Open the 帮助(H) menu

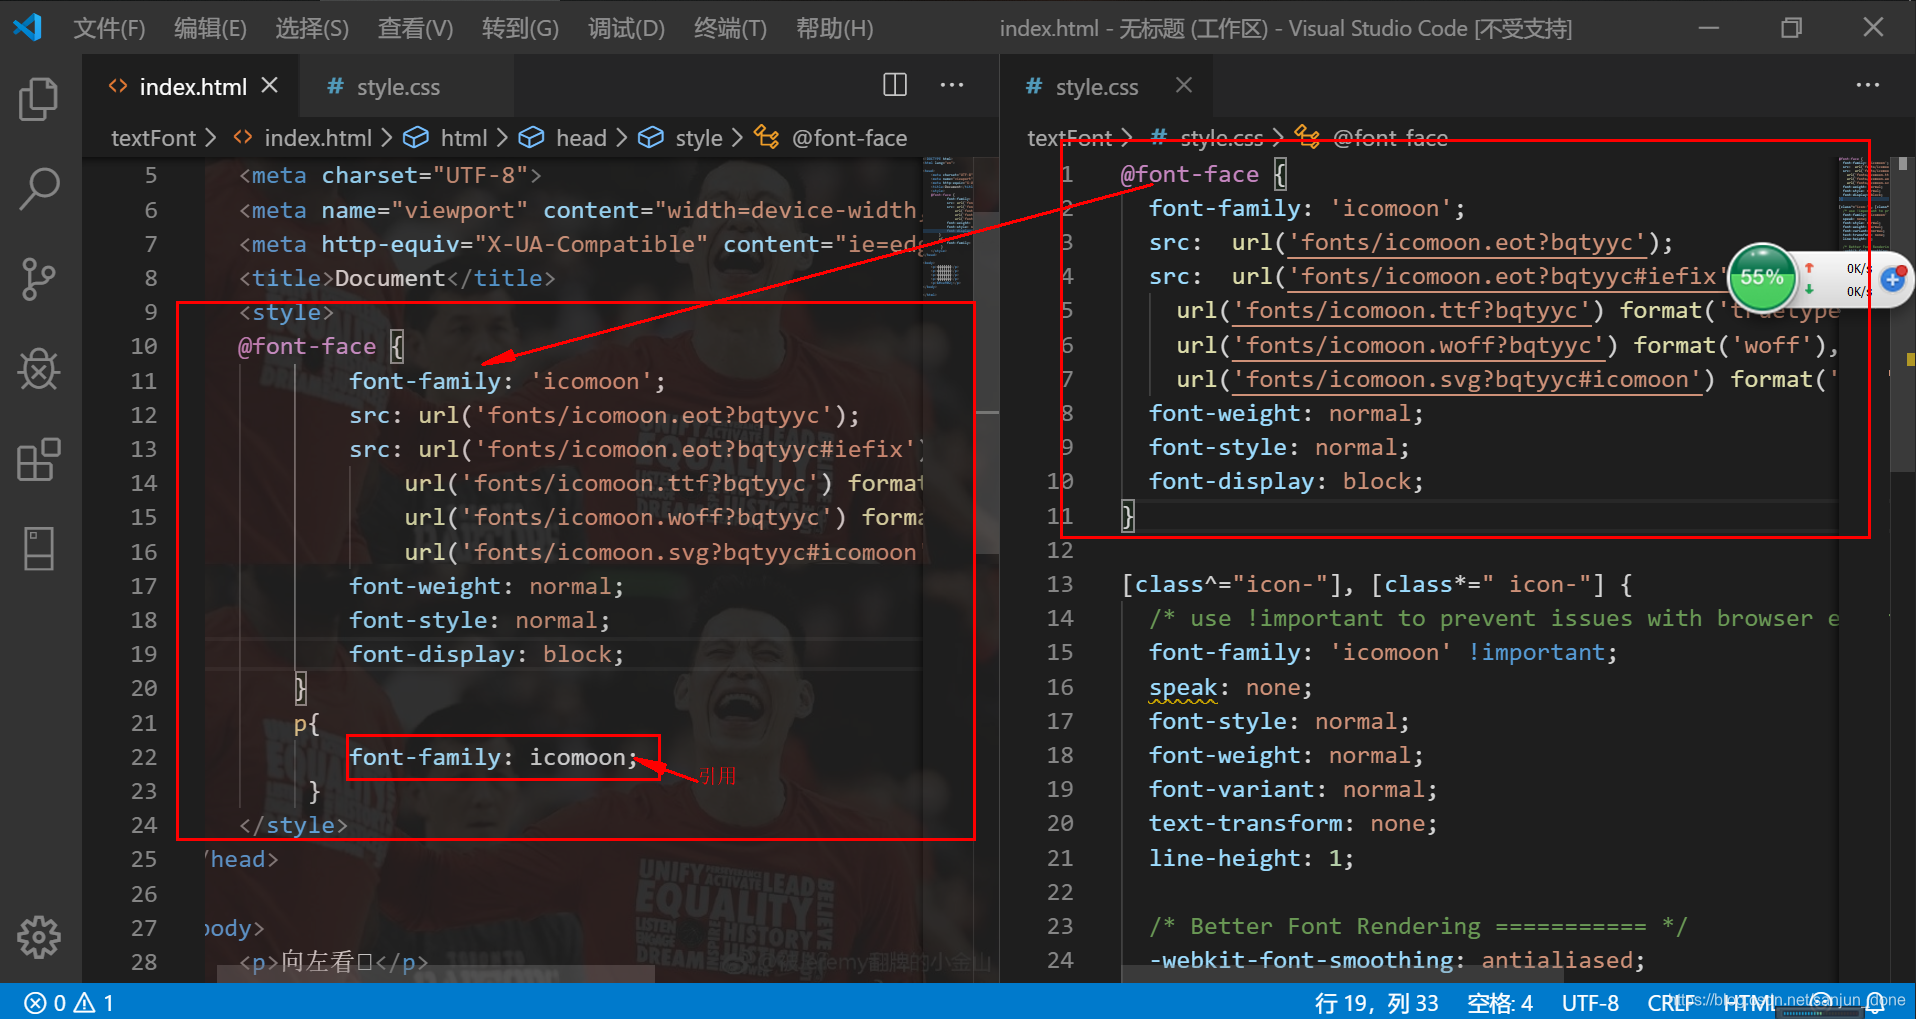point(834,28)
